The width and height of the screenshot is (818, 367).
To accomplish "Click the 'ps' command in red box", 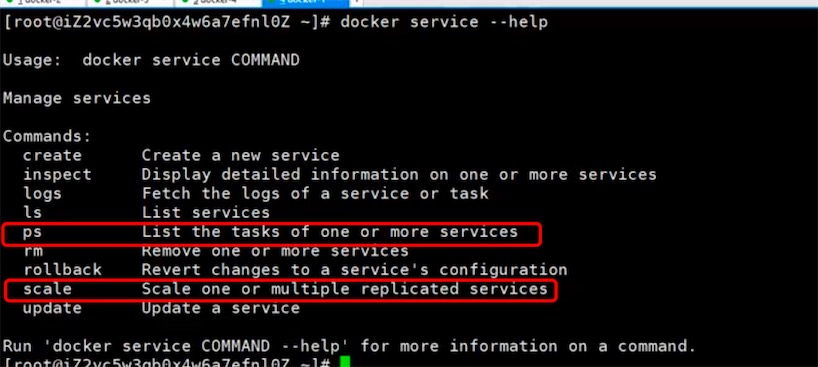I will [32, 232].
